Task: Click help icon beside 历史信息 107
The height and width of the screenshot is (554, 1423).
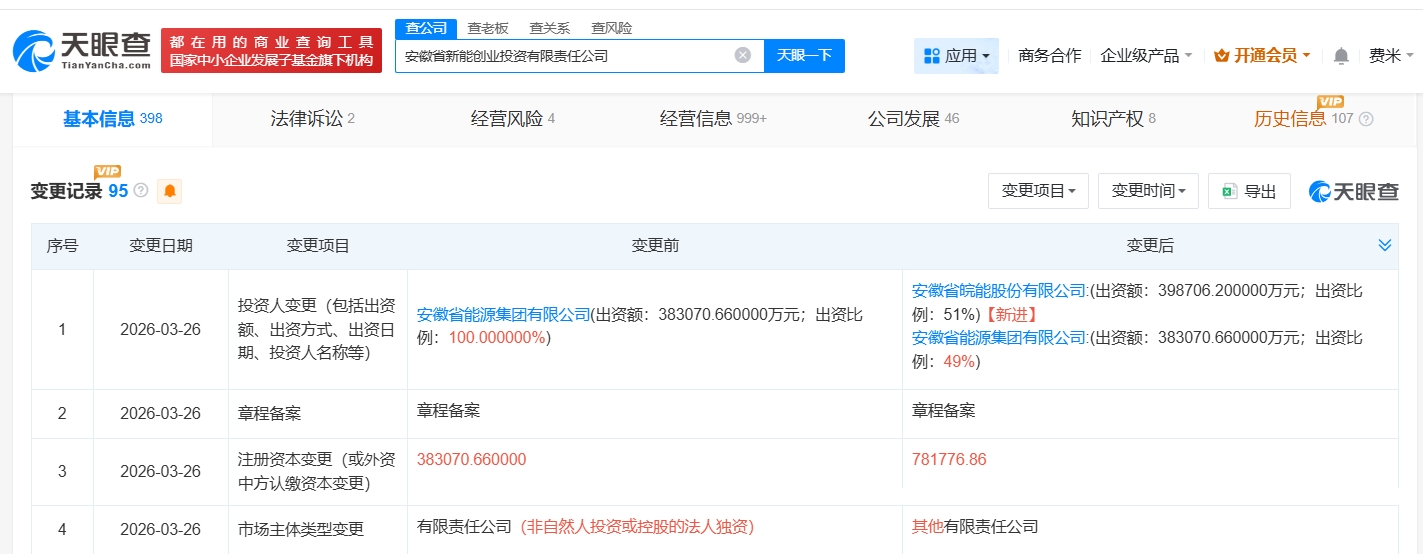Action: coord(1366,119)
